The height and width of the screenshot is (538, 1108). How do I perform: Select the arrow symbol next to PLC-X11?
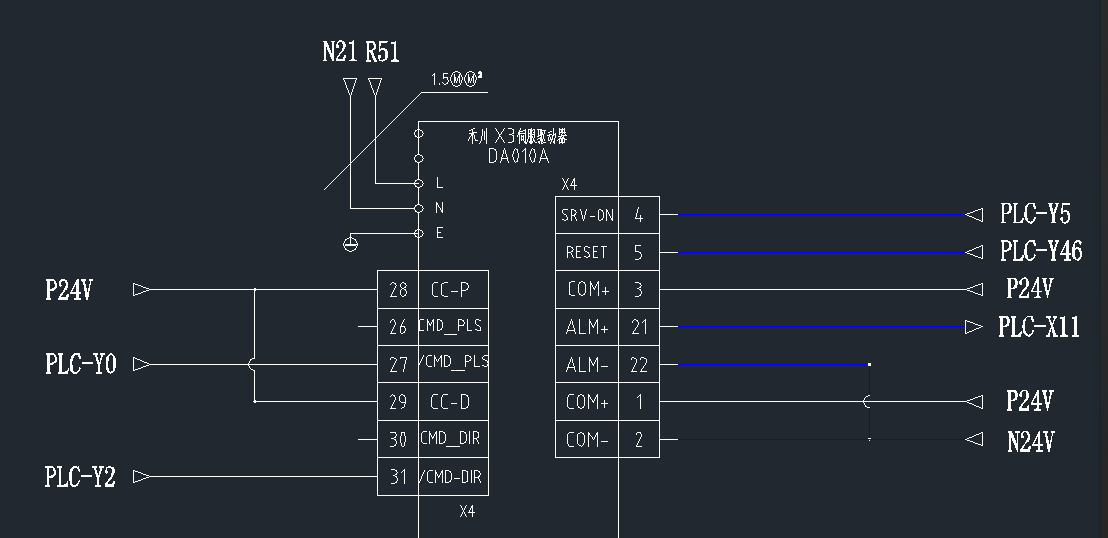point(973,327)
